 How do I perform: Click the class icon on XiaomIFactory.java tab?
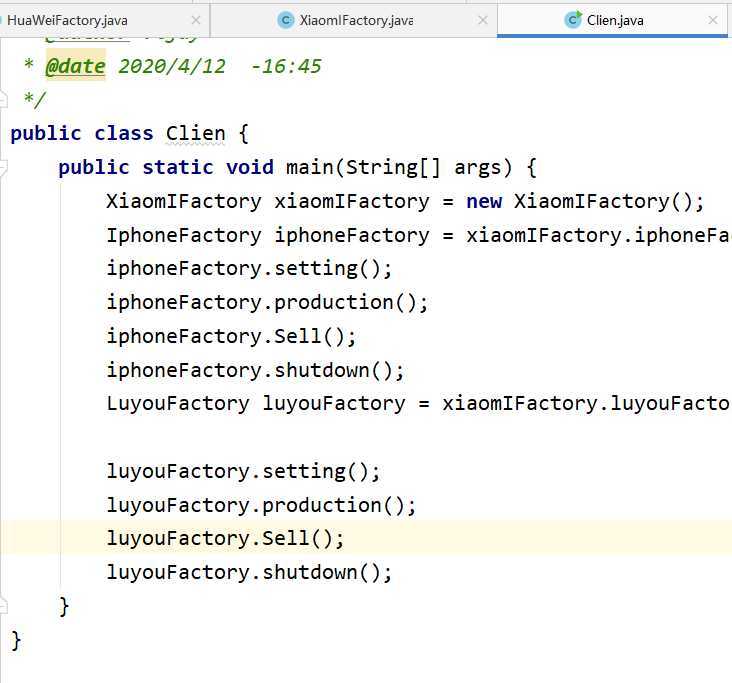pos(286,20)
